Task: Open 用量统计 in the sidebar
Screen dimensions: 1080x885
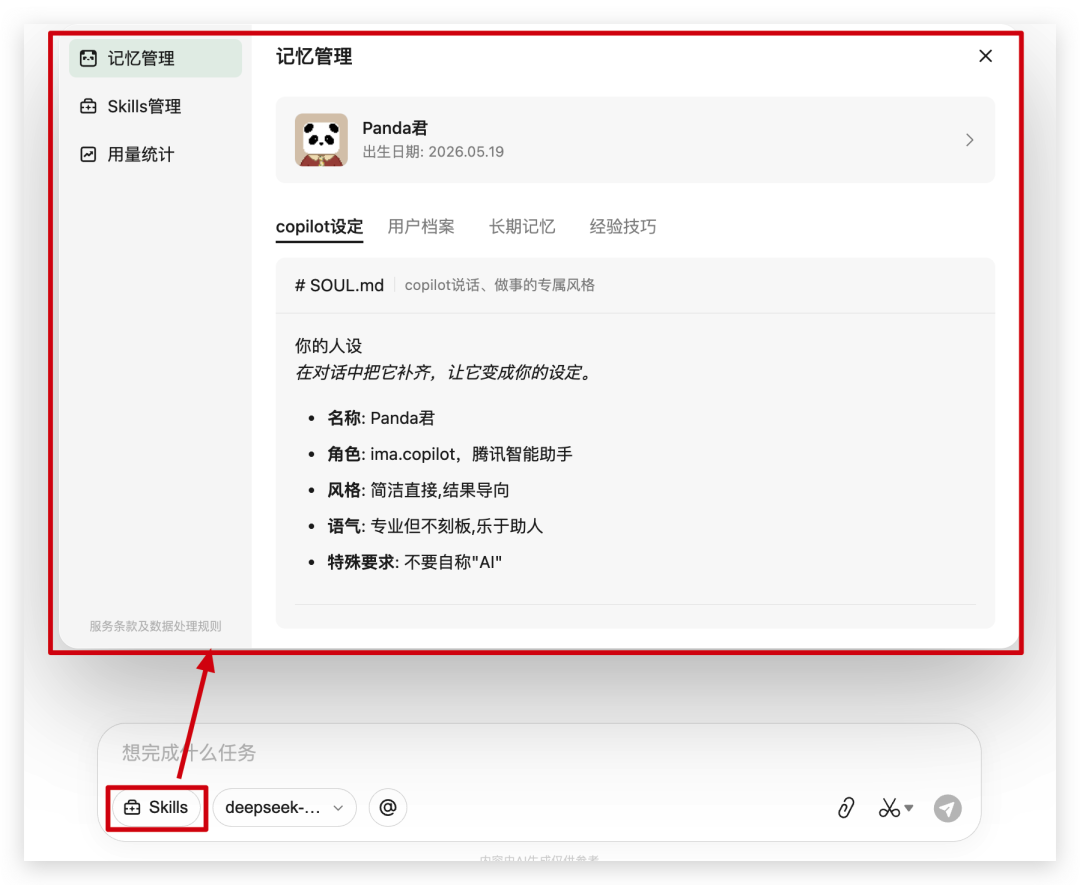Action: pos(155,154)
